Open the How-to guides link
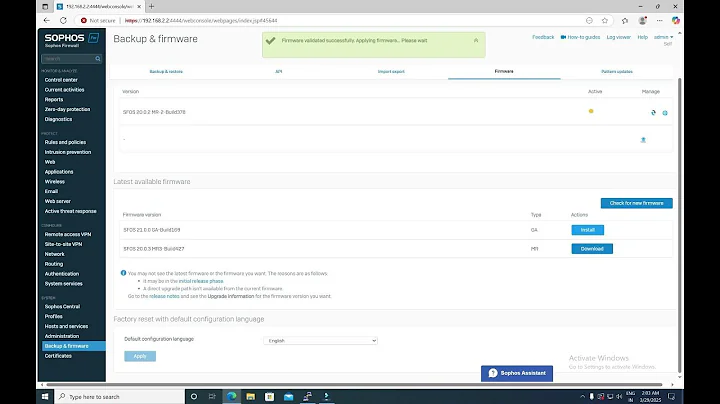The image size is (720, 404). [x=584, y=37]
